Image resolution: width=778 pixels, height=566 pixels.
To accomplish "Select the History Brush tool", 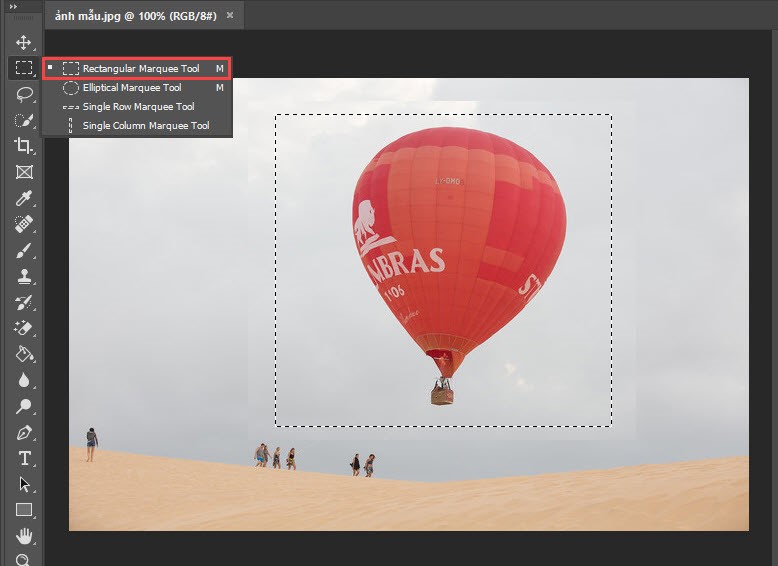I will [x=23, y=302].
